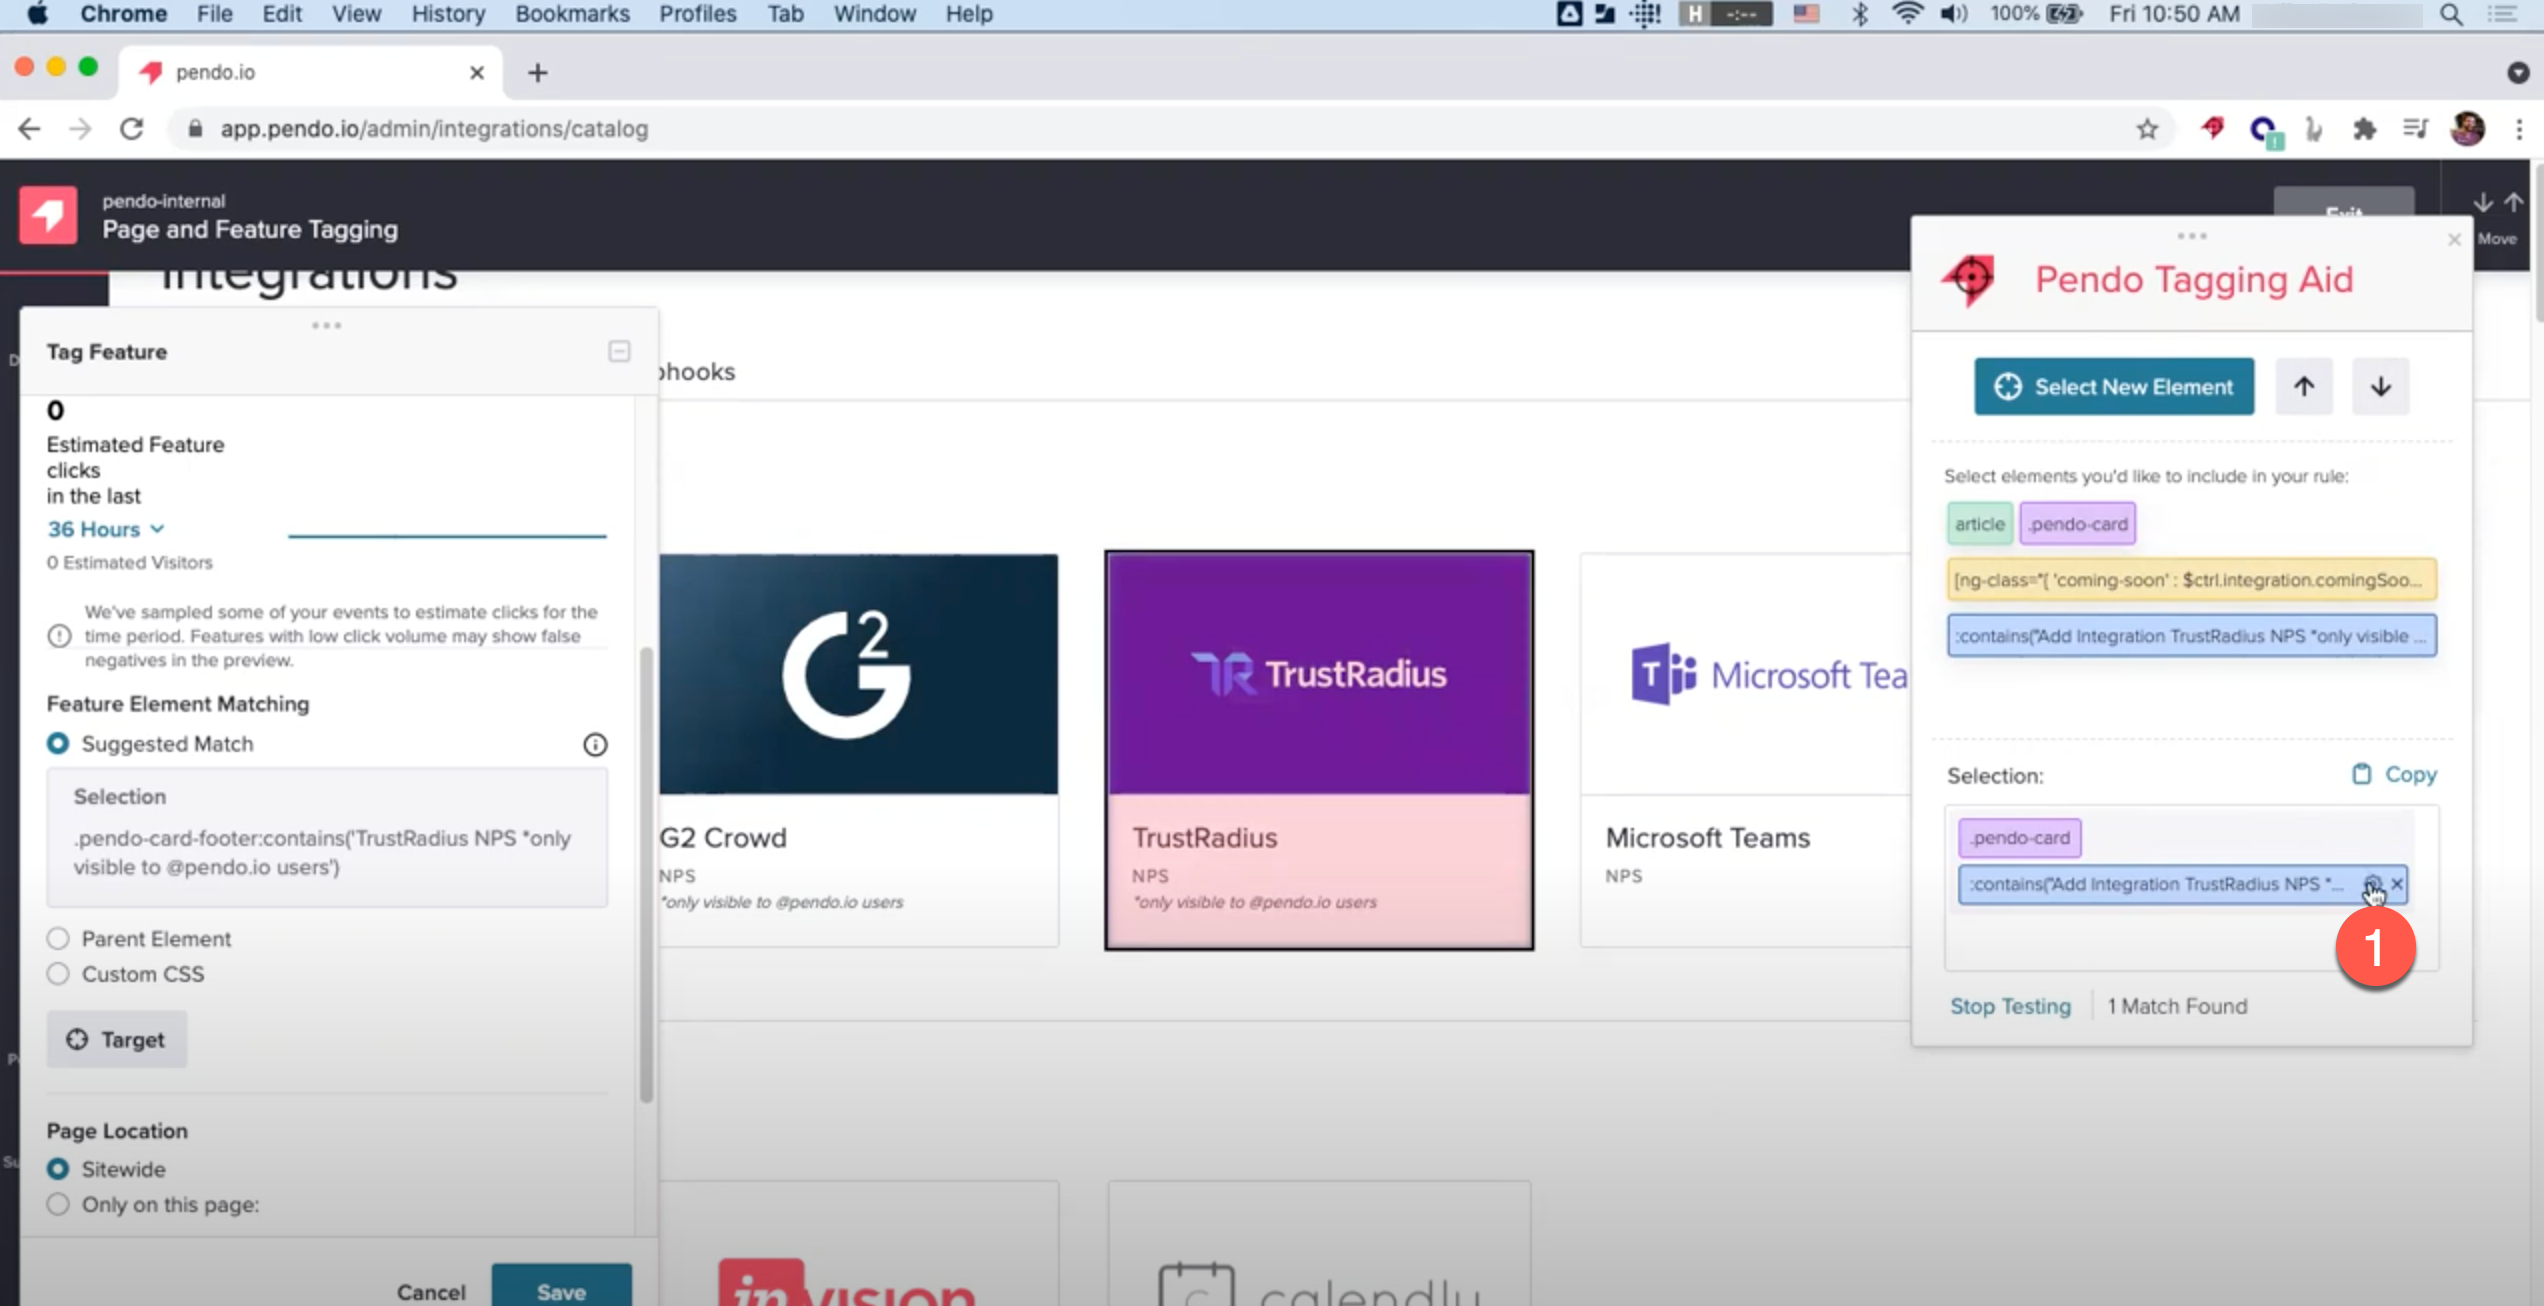The width and height of the screenshot is (2544, 1306).
Task: Open the Window menu
Action: click(x=874, y=14)
